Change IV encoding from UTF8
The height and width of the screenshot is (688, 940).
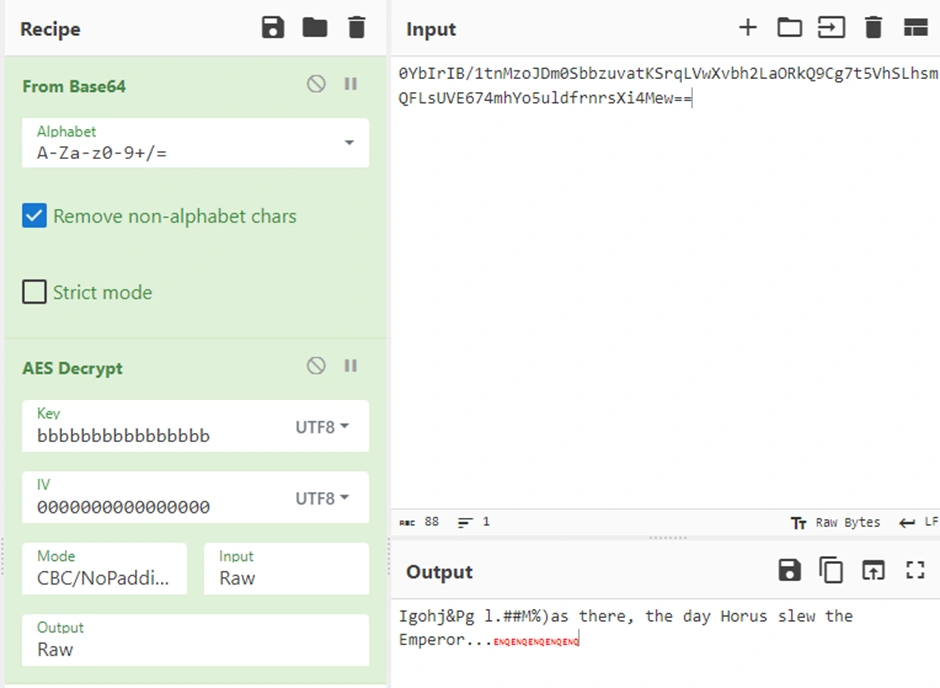322,498
